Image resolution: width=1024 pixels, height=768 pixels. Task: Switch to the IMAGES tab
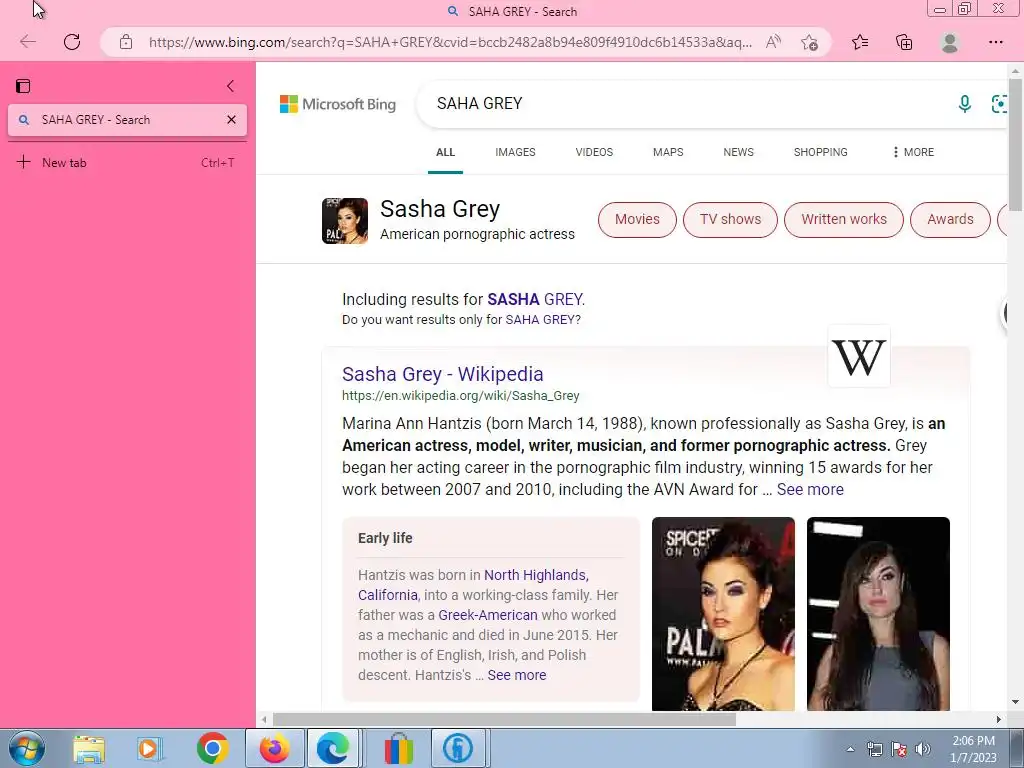click(515, 152)
